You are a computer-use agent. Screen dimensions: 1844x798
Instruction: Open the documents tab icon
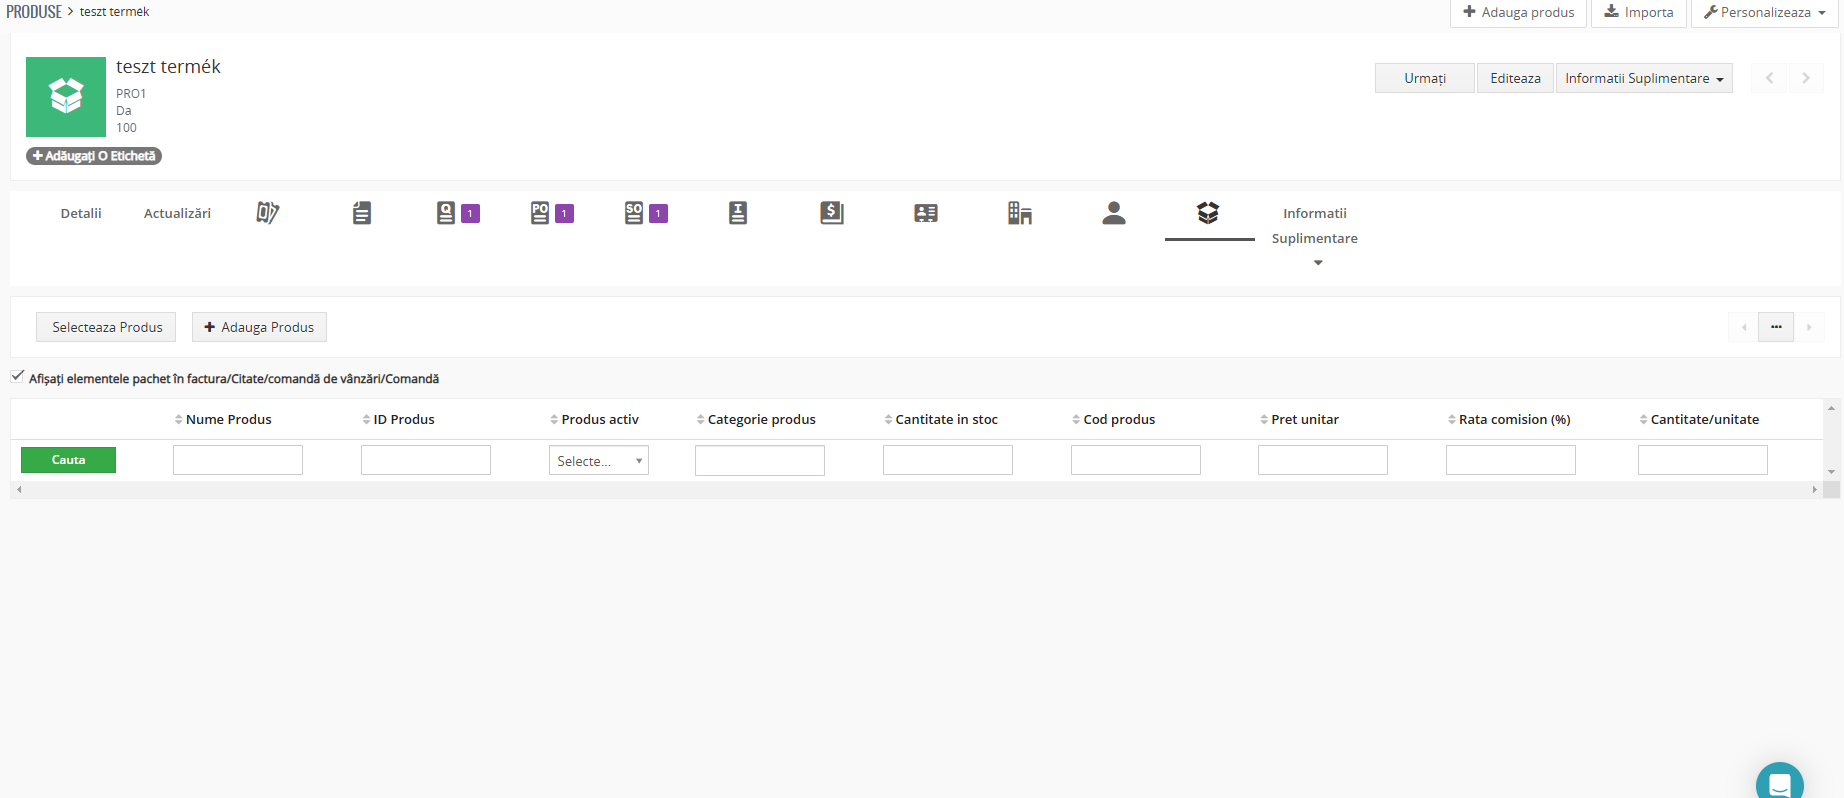[362, 213]
